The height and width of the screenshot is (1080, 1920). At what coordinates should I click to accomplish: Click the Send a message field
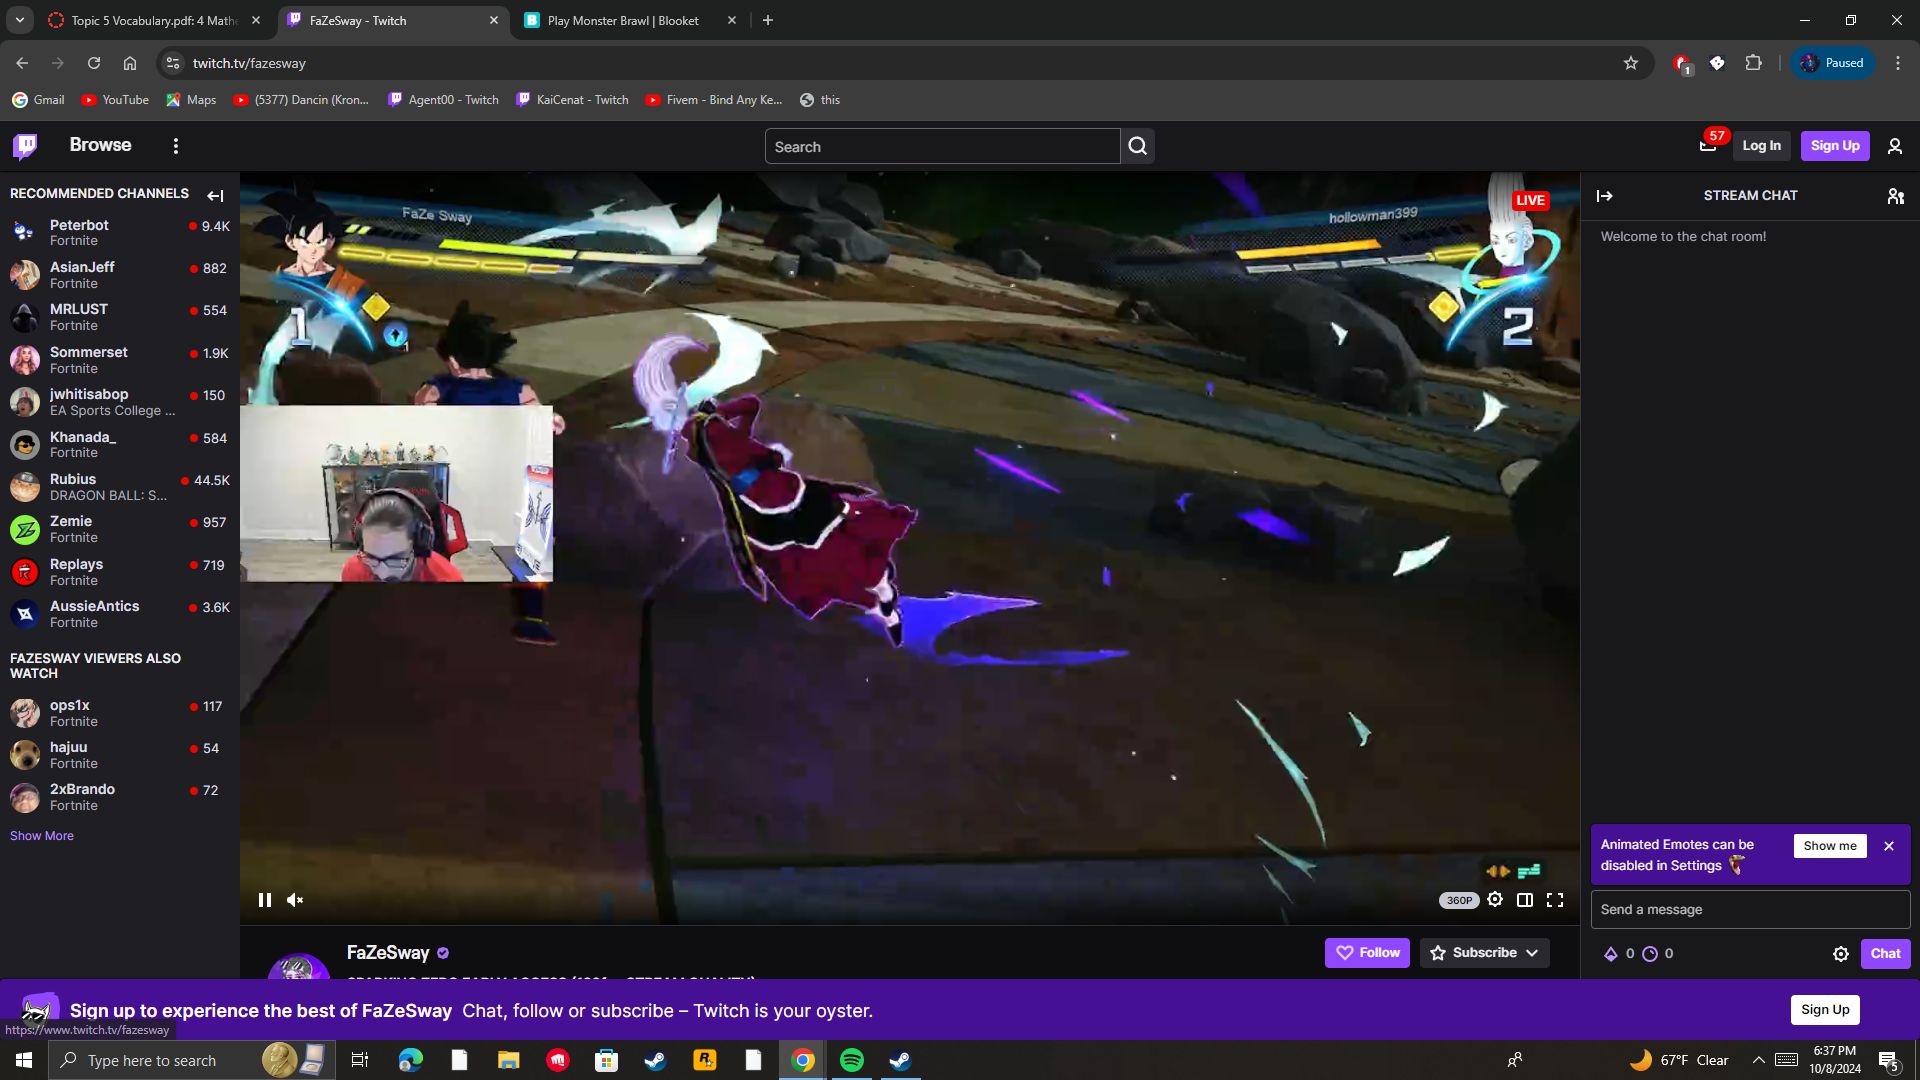click(1750, 910)
